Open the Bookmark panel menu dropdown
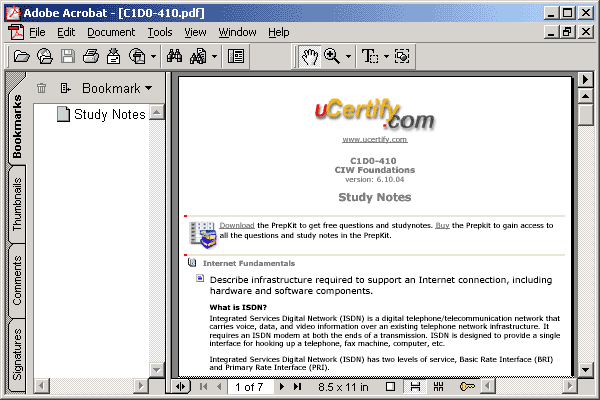The image size is (600, 400). [117, 88]
